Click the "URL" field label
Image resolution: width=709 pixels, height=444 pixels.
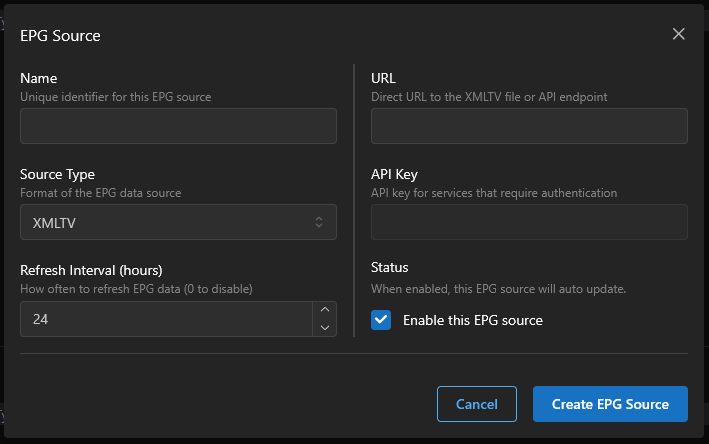click(384, 78)
